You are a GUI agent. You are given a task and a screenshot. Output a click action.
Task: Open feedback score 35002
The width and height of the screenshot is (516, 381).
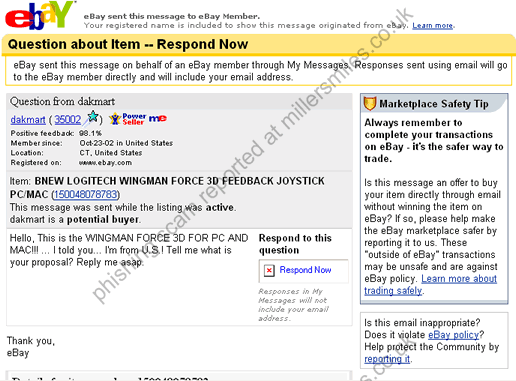coord(68,119)
